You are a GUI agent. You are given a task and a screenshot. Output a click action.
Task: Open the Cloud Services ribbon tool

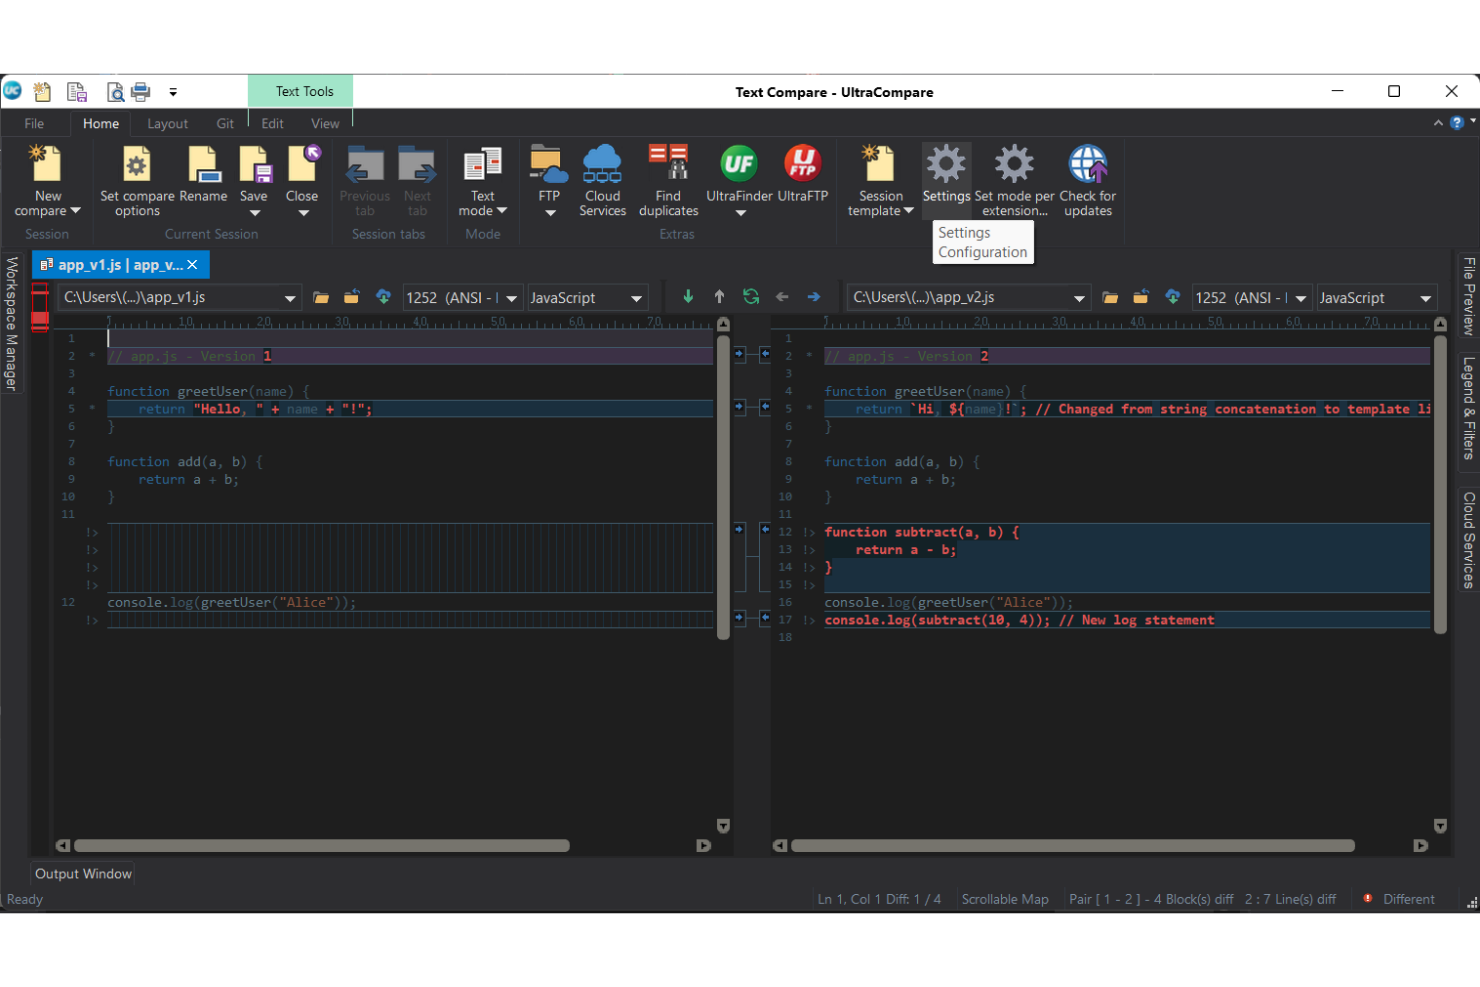(x=602, y=181)
